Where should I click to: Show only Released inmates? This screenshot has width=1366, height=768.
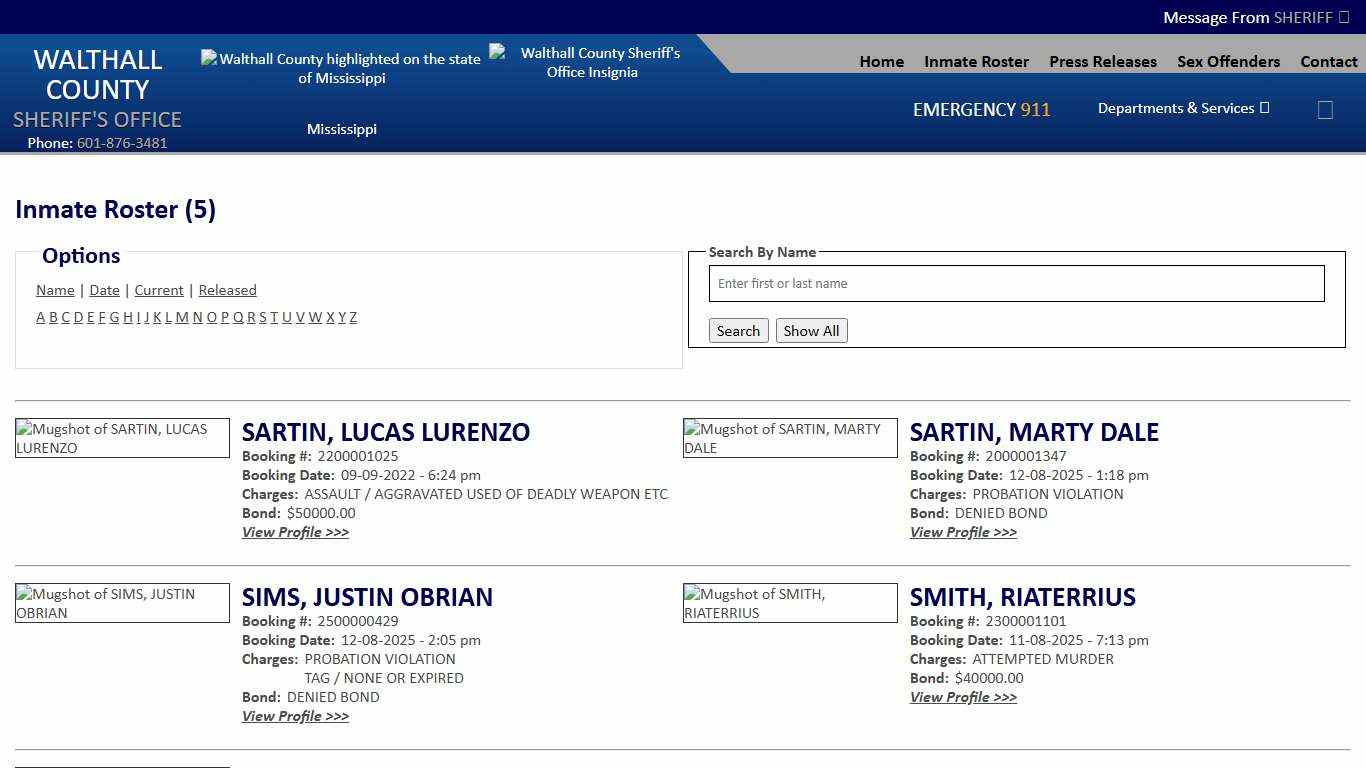coord(227,290)
